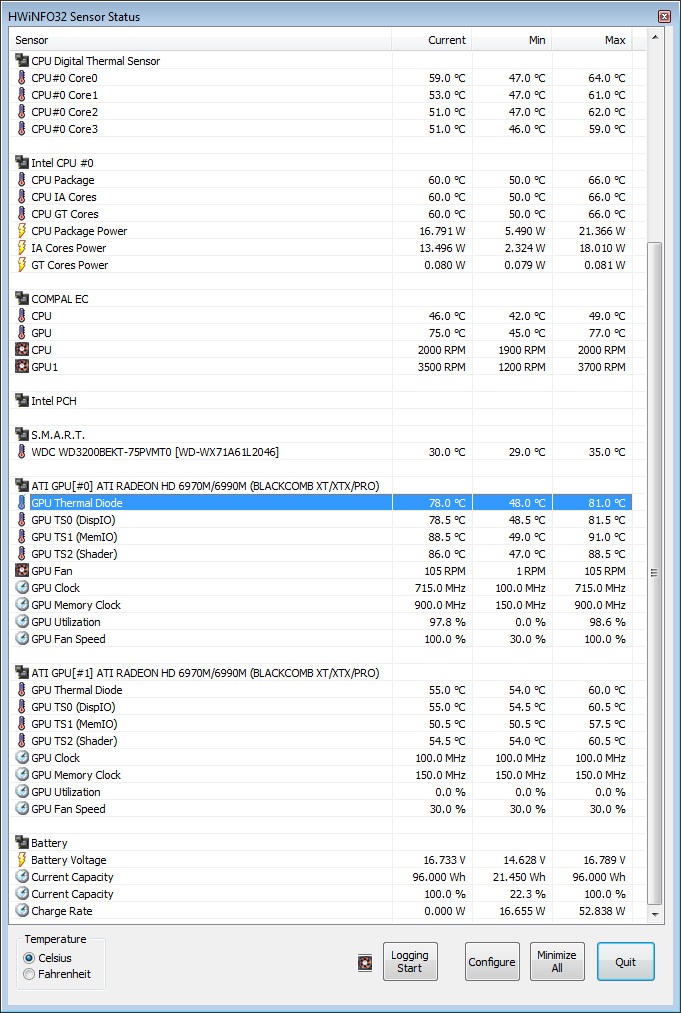Select the Fahrenheit temperature option
This screenshot has height=1013, width=681.
pos(57,974)
